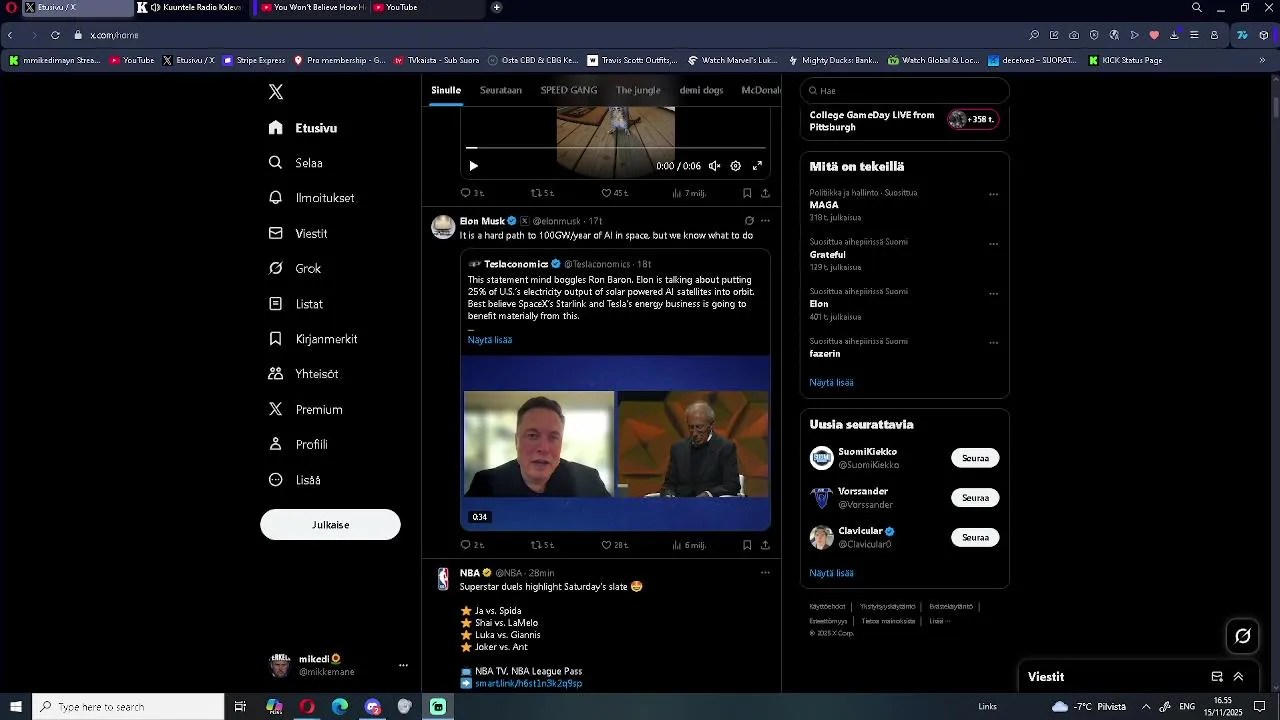The width and height of the screenshot is (1280, 720).
Task: Open more options on Elon Musk post
Action: (765, 221)
